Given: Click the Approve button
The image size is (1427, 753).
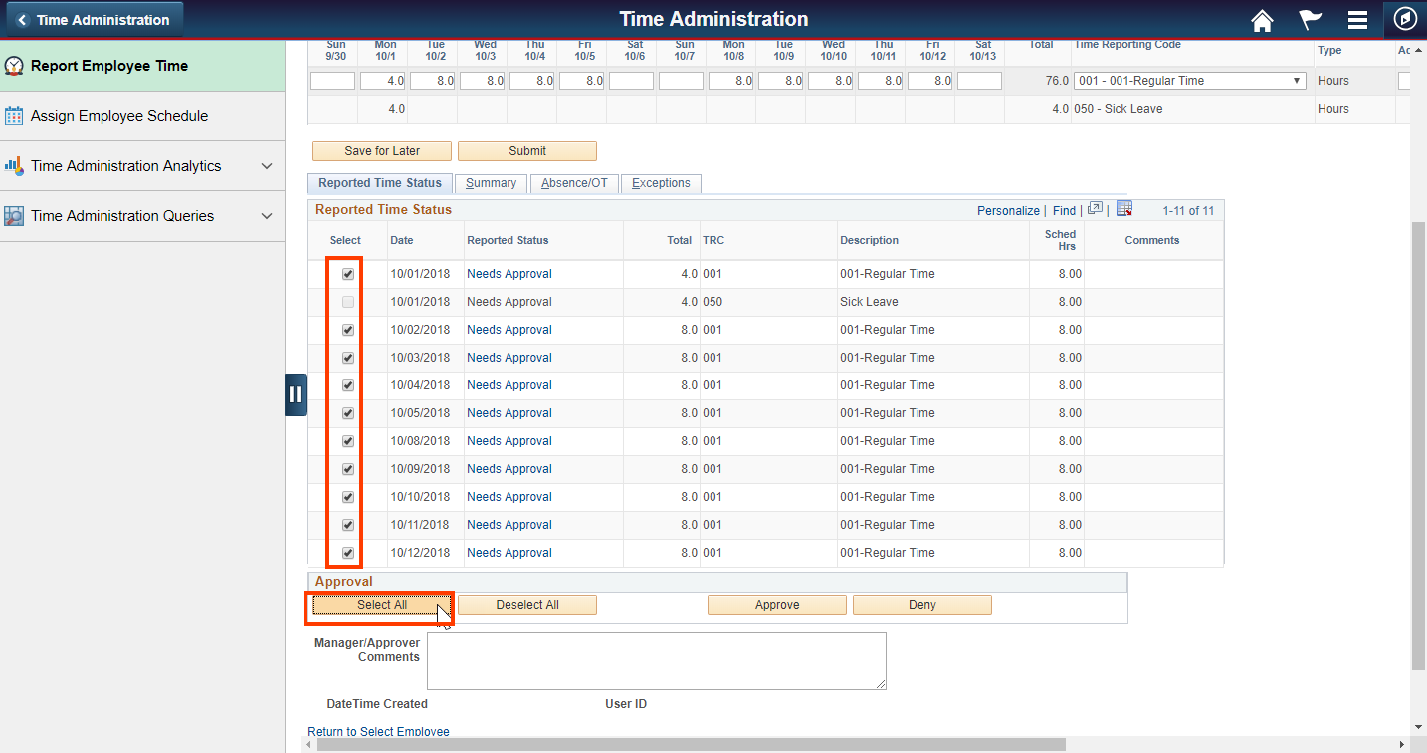Looking at the screenshot, I should (777, 604).
